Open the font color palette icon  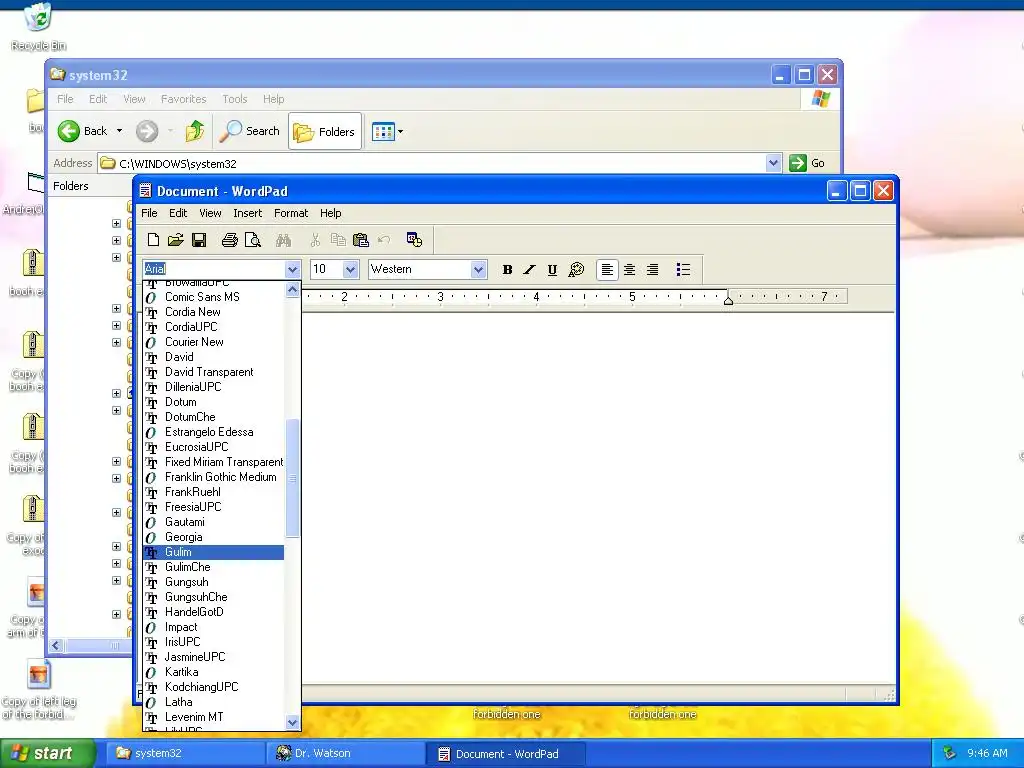pos(576,270)
